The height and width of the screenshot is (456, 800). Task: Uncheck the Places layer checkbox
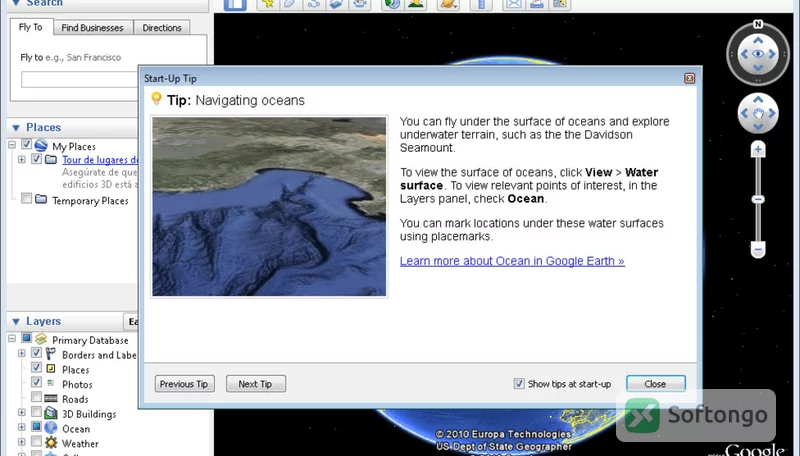36,368
